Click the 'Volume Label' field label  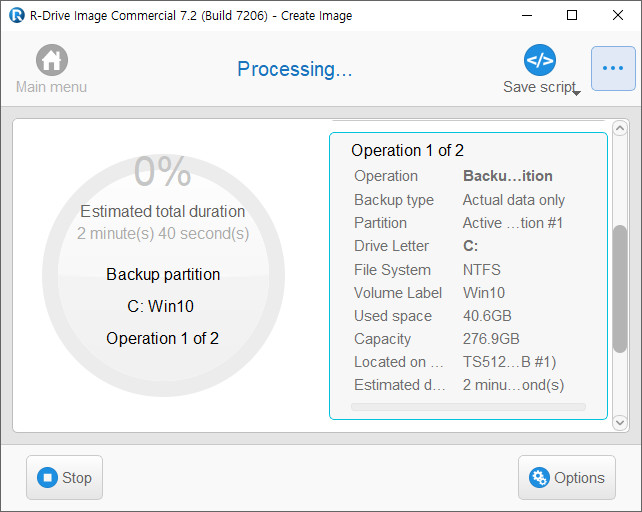(398, 292)
